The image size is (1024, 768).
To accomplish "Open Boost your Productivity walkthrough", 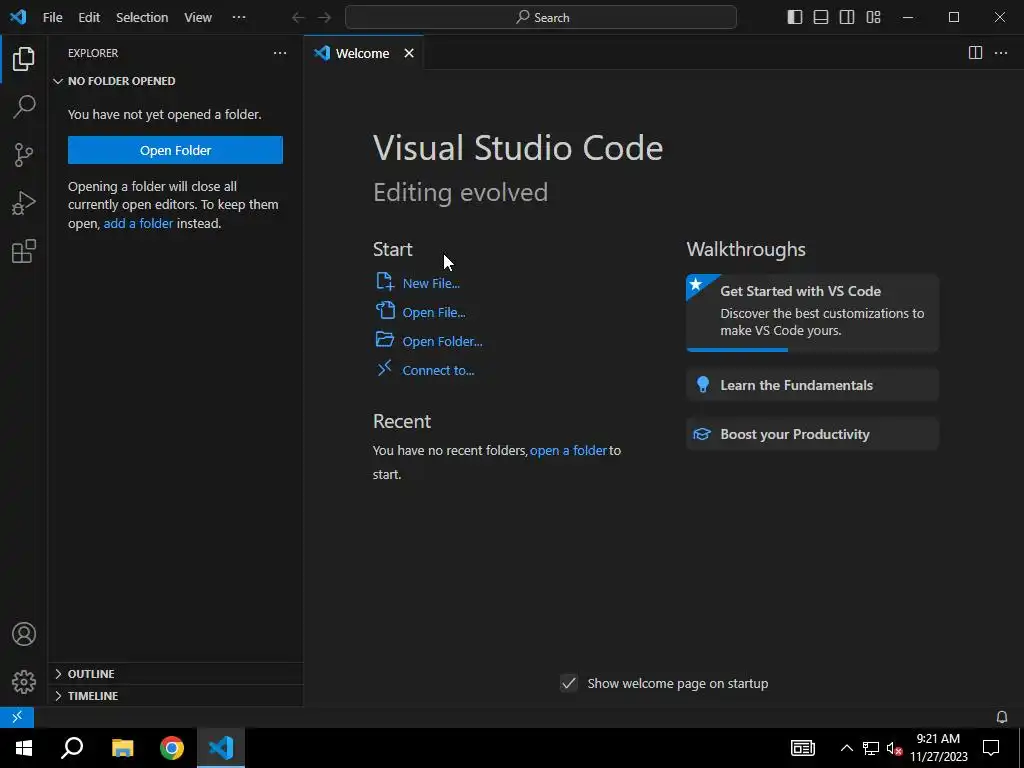I will coord(812,434).
